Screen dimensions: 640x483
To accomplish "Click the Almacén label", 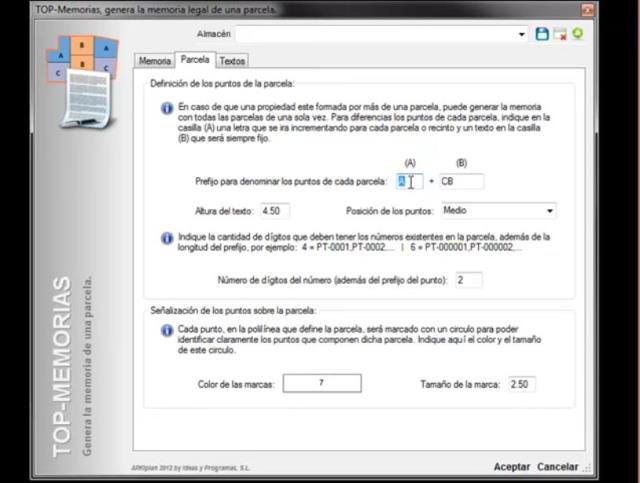I will [213, 34].
